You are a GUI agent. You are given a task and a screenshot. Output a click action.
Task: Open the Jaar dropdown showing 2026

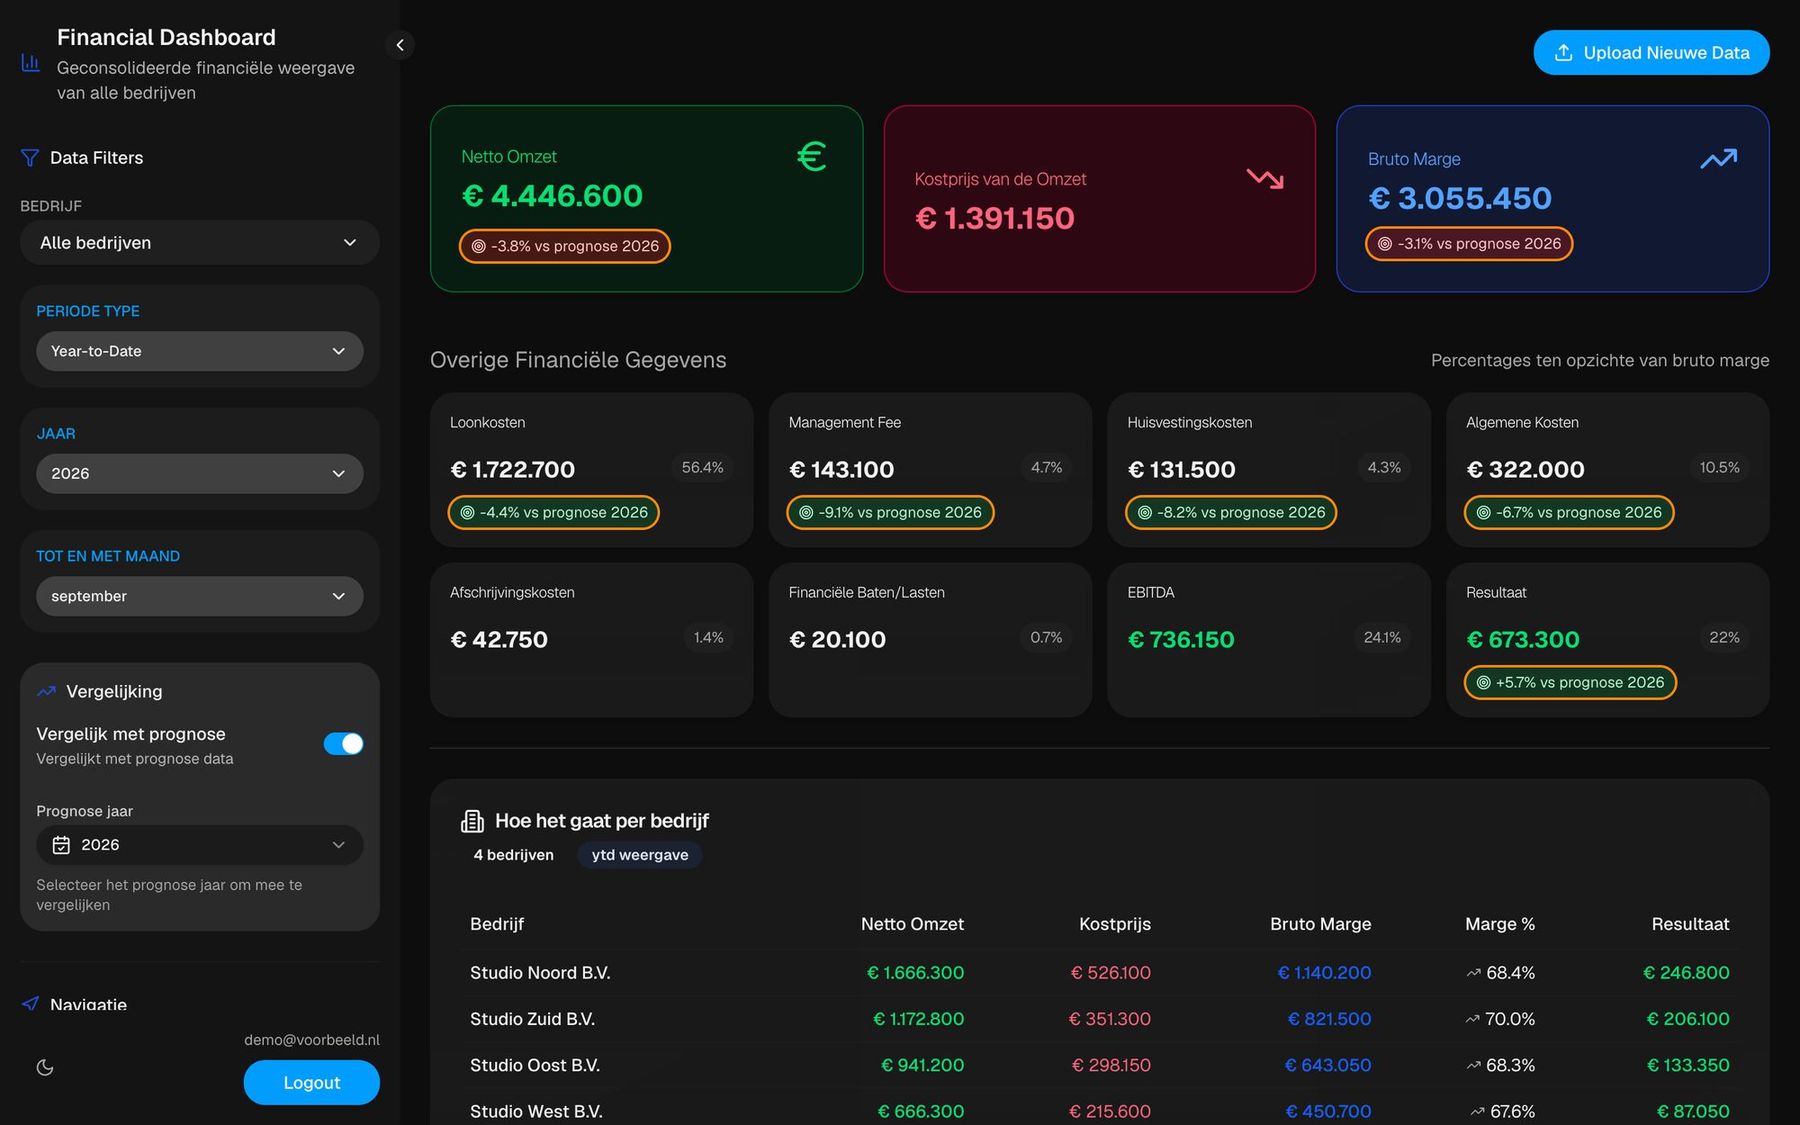(x=200, y=474)
